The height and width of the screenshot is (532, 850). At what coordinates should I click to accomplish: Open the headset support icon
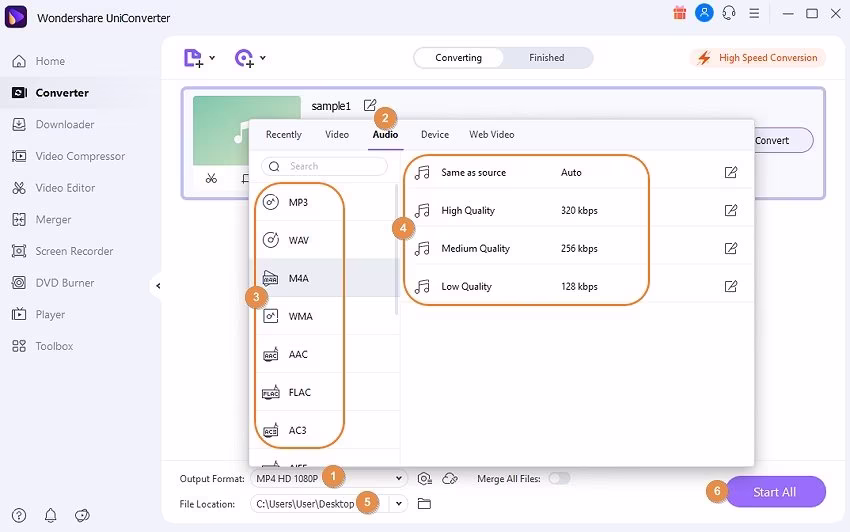729,13
